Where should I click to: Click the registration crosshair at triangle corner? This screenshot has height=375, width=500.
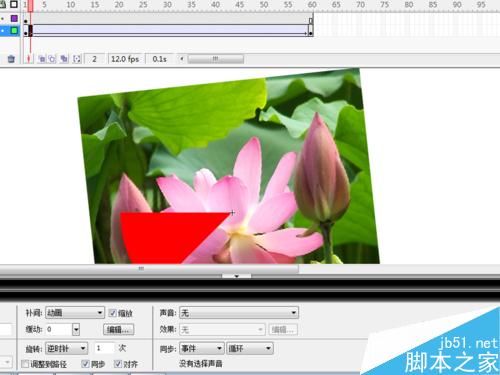coord(232,212)
